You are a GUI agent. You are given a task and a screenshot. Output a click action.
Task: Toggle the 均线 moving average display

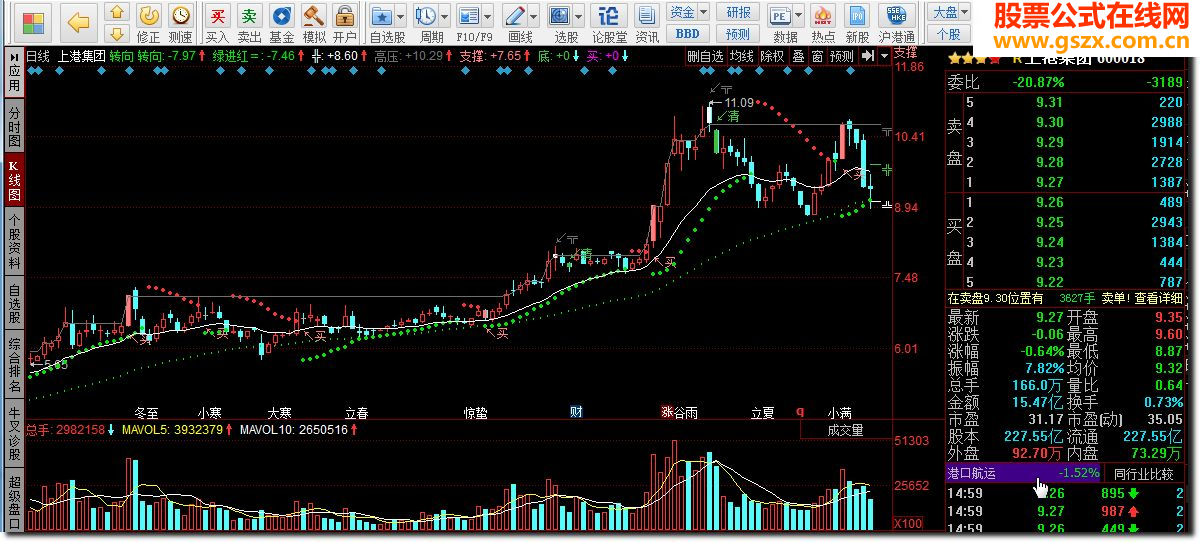point(741,56)
